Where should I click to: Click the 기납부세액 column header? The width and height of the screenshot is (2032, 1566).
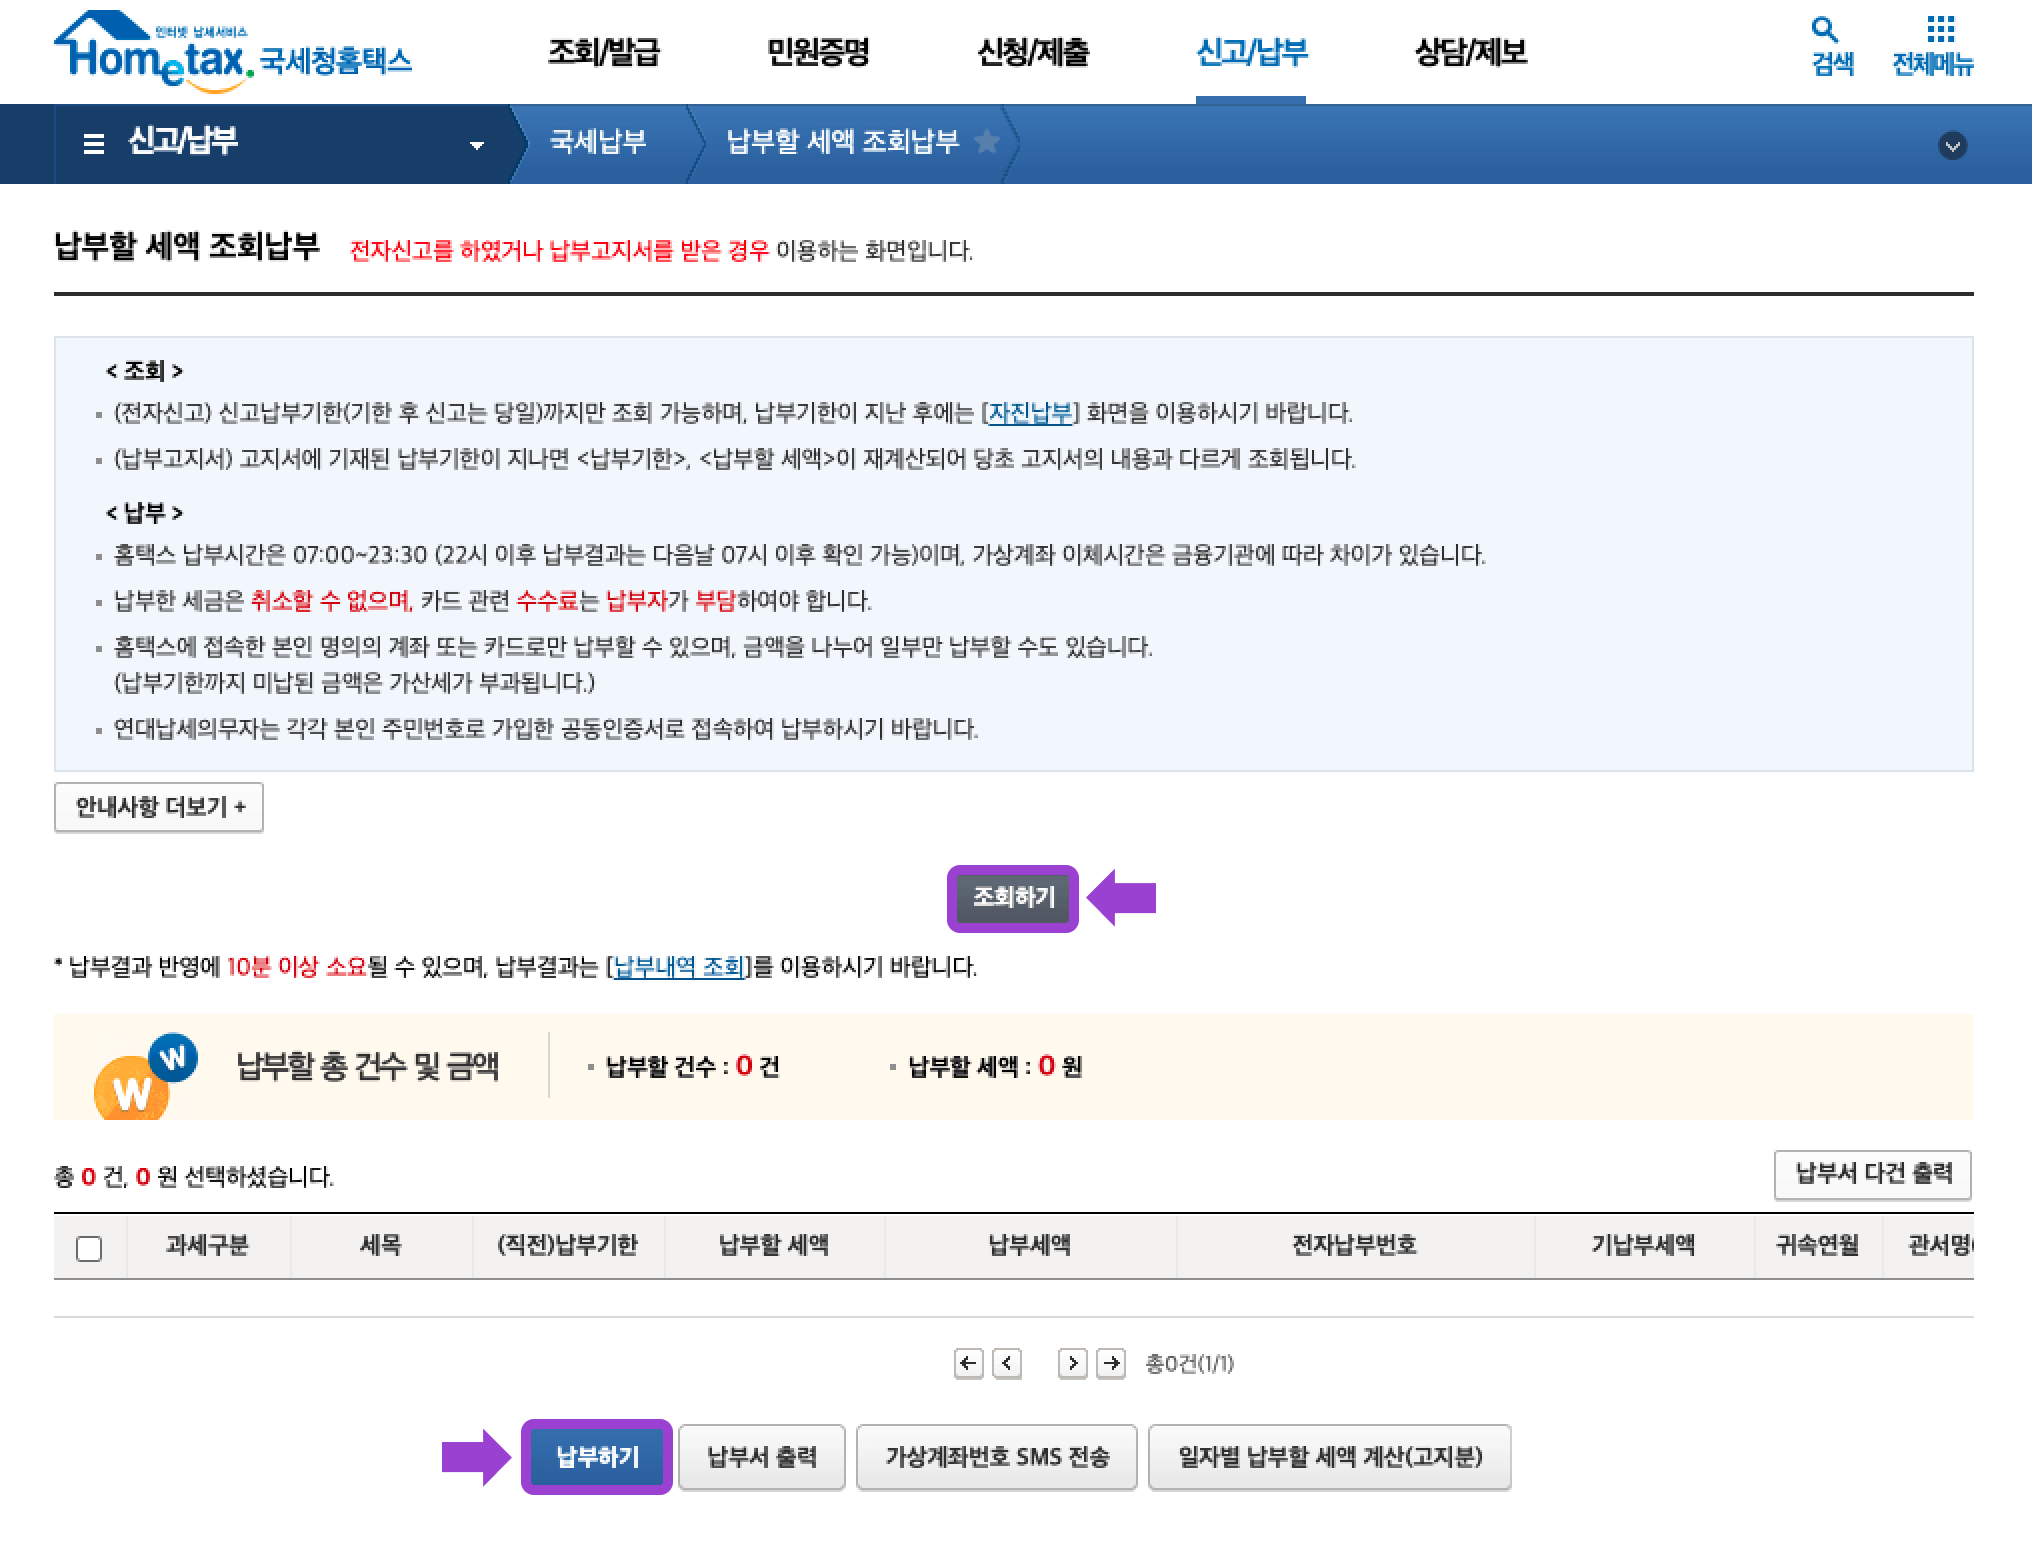1643,1245
